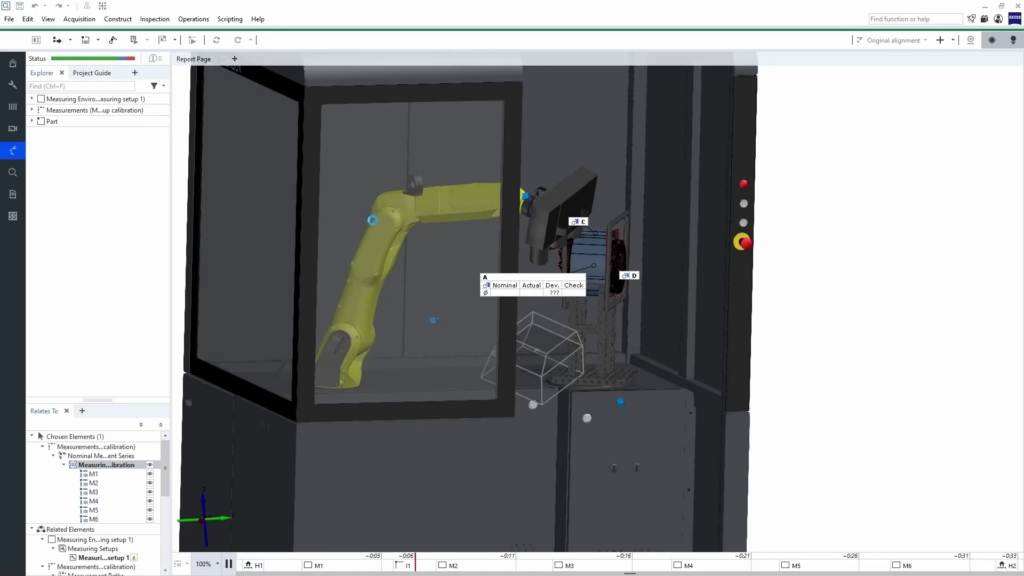Open the Original alignment dropdown
Viewport: 1024px width, 576px height.
926,40
